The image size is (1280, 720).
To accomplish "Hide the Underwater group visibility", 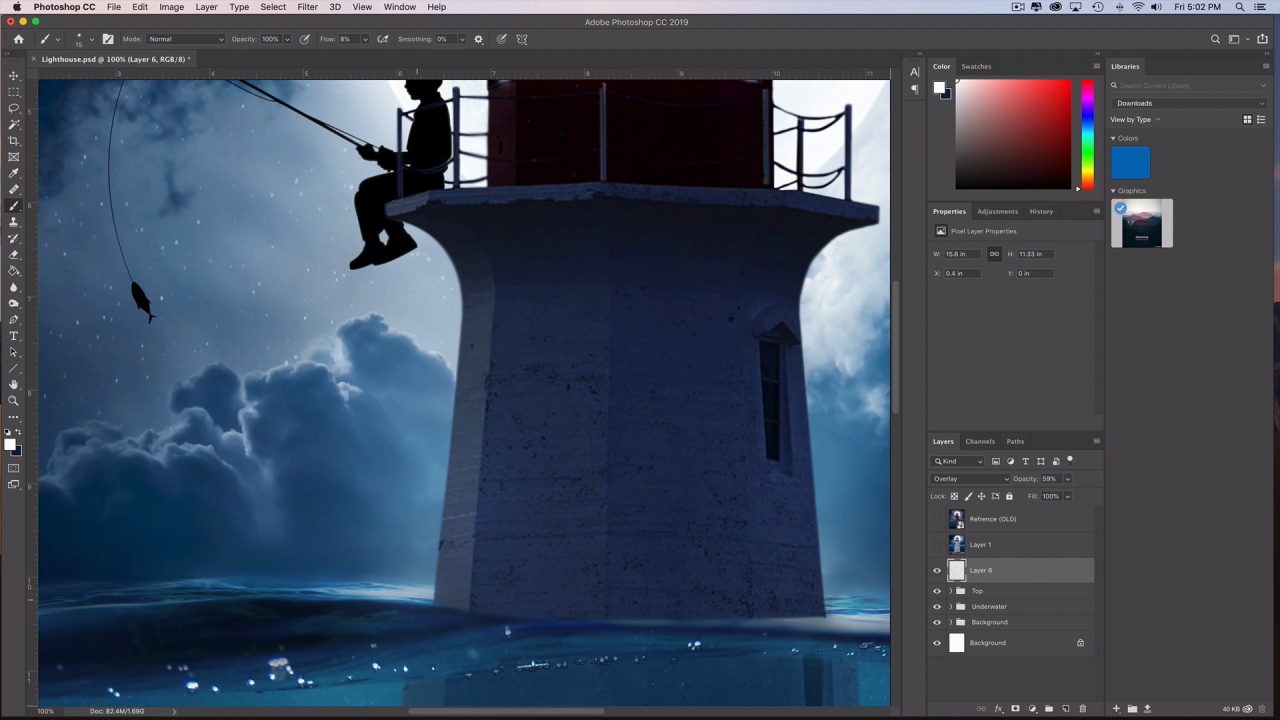I will coord(937,607).
